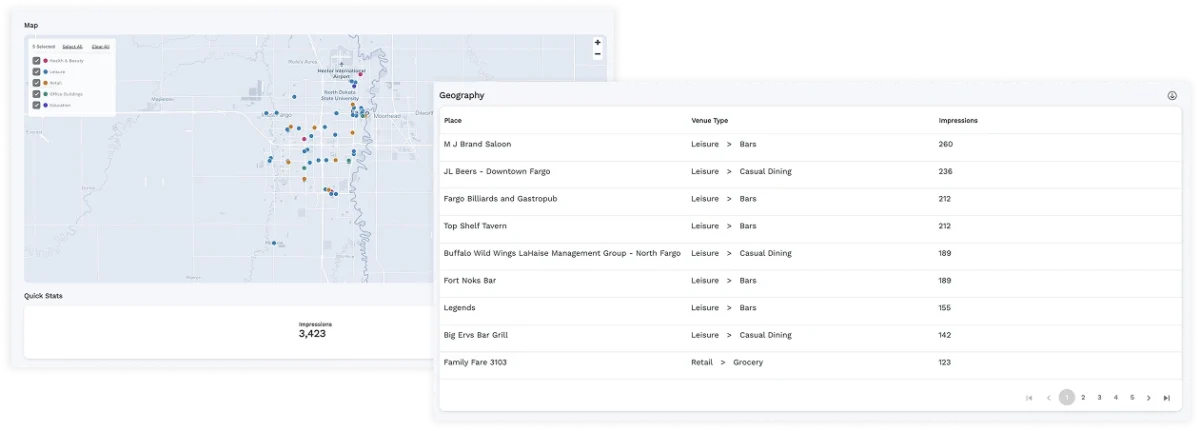Jump to the first results page
This screenshot has width=1200, height=431.
click(1029, 398)
